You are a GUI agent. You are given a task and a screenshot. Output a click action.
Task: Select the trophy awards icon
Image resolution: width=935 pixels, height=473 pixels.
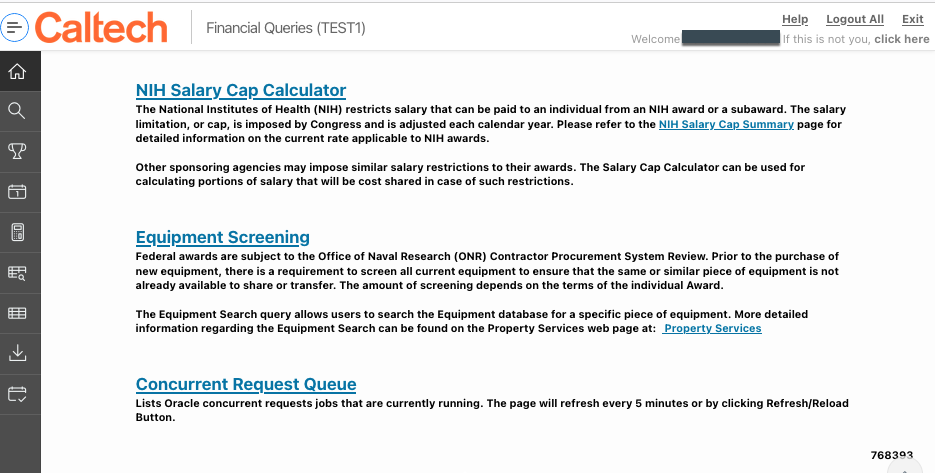coord(17,151)
